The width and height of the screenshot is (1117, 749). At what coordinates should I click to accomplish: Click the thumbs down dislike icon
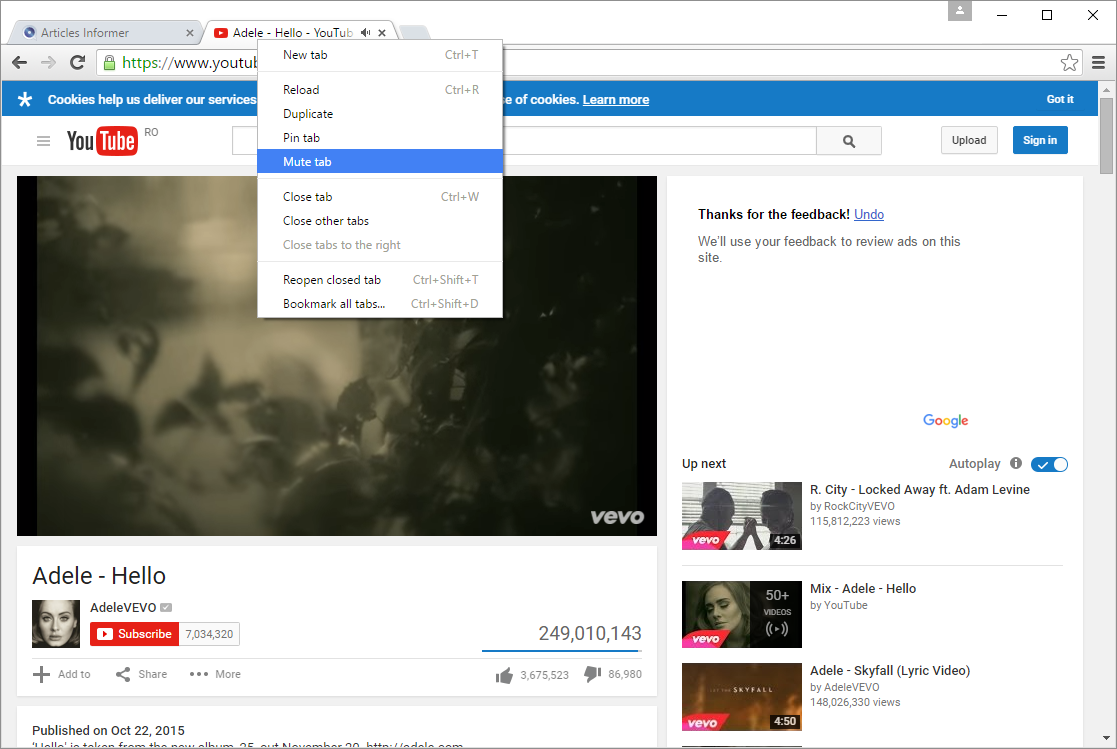592,674
